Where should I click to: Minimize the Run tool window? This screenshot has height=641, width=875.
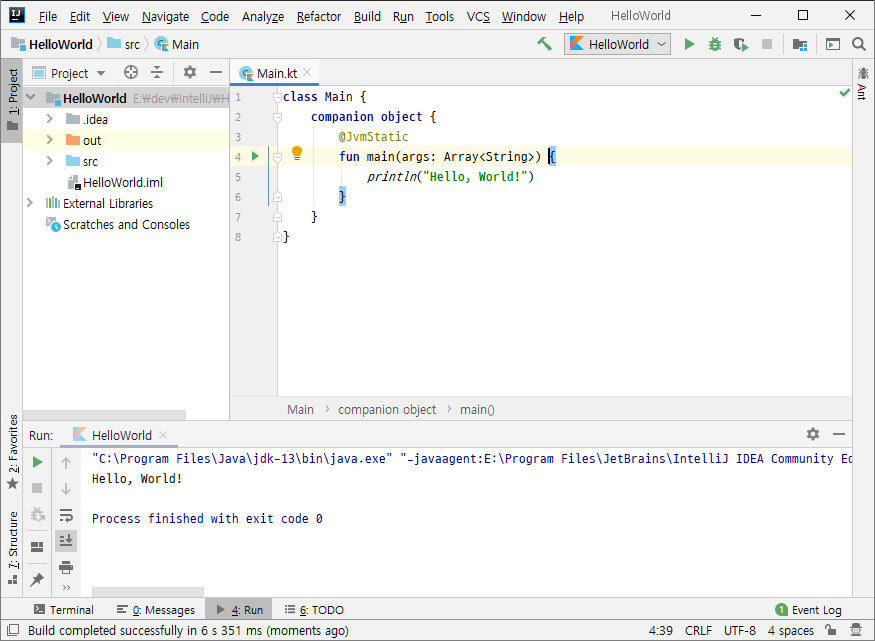839,434
